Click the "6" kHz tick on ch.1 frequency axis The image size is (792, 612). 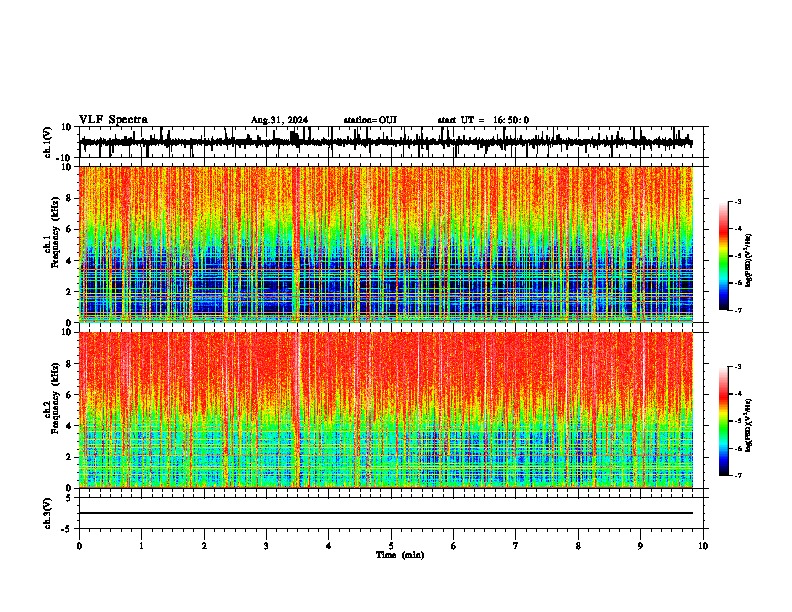[x=70, y=229]
